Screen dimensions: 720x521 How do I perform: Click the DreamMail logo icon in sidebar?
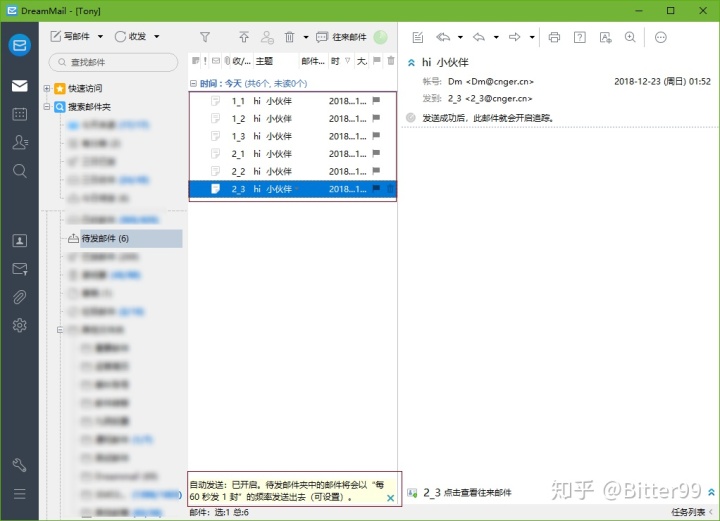pyautogui.click(x=19, y=45)
